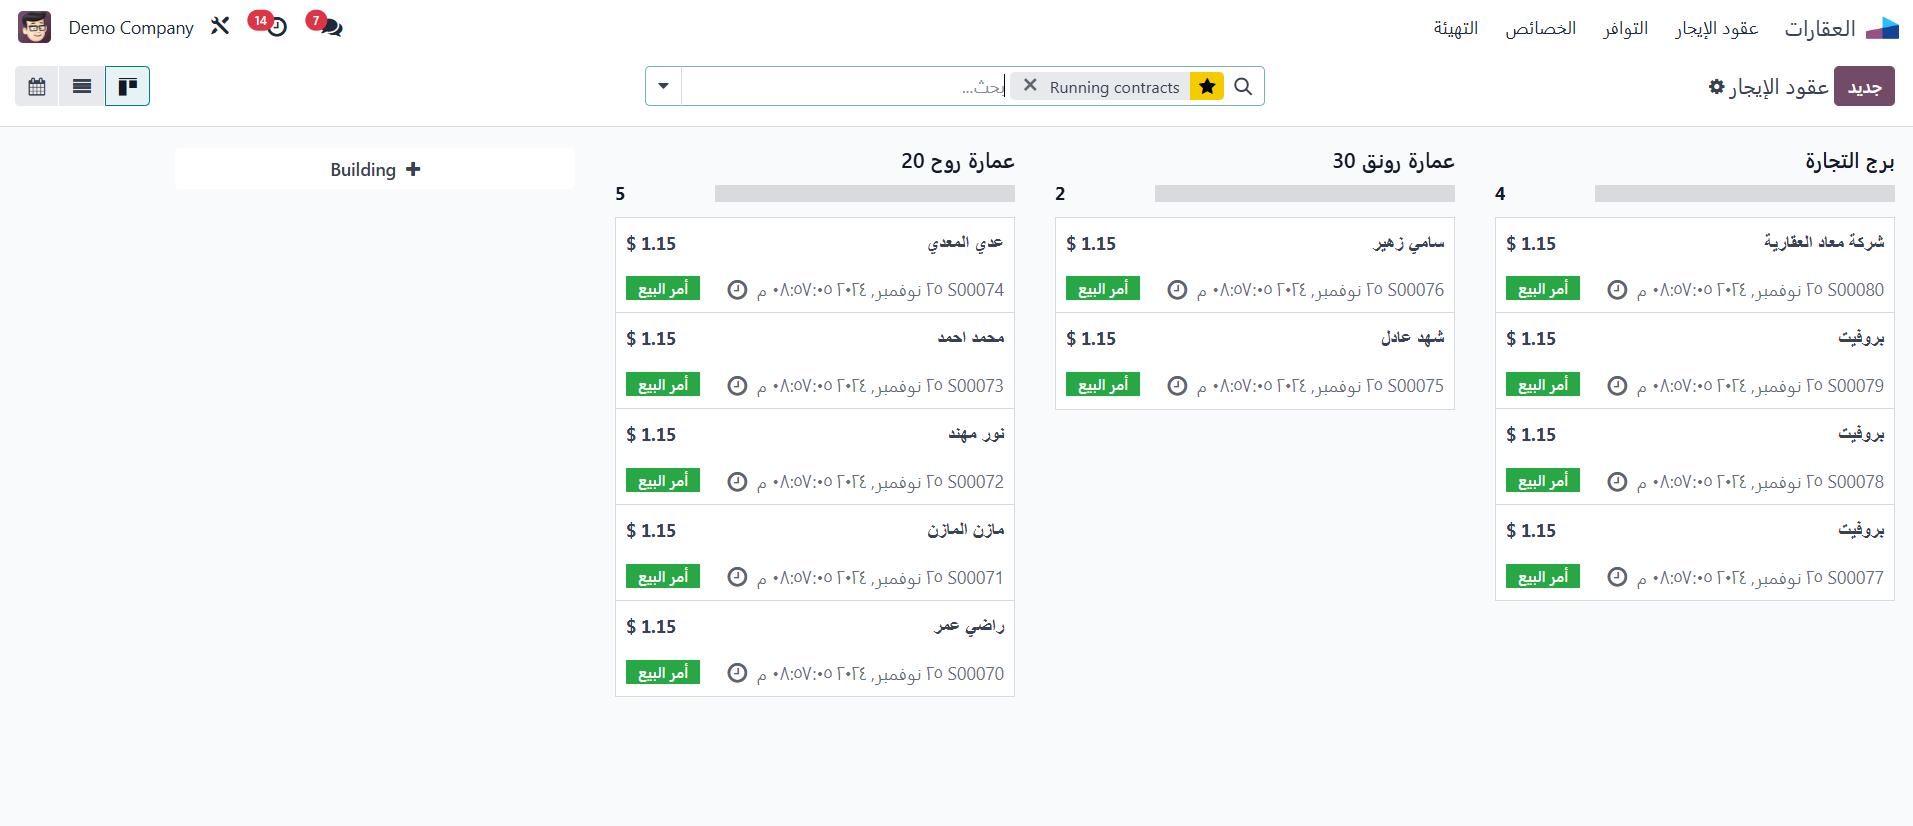
Task: Remove the Running contracts filter
Action: point(1030,86)
